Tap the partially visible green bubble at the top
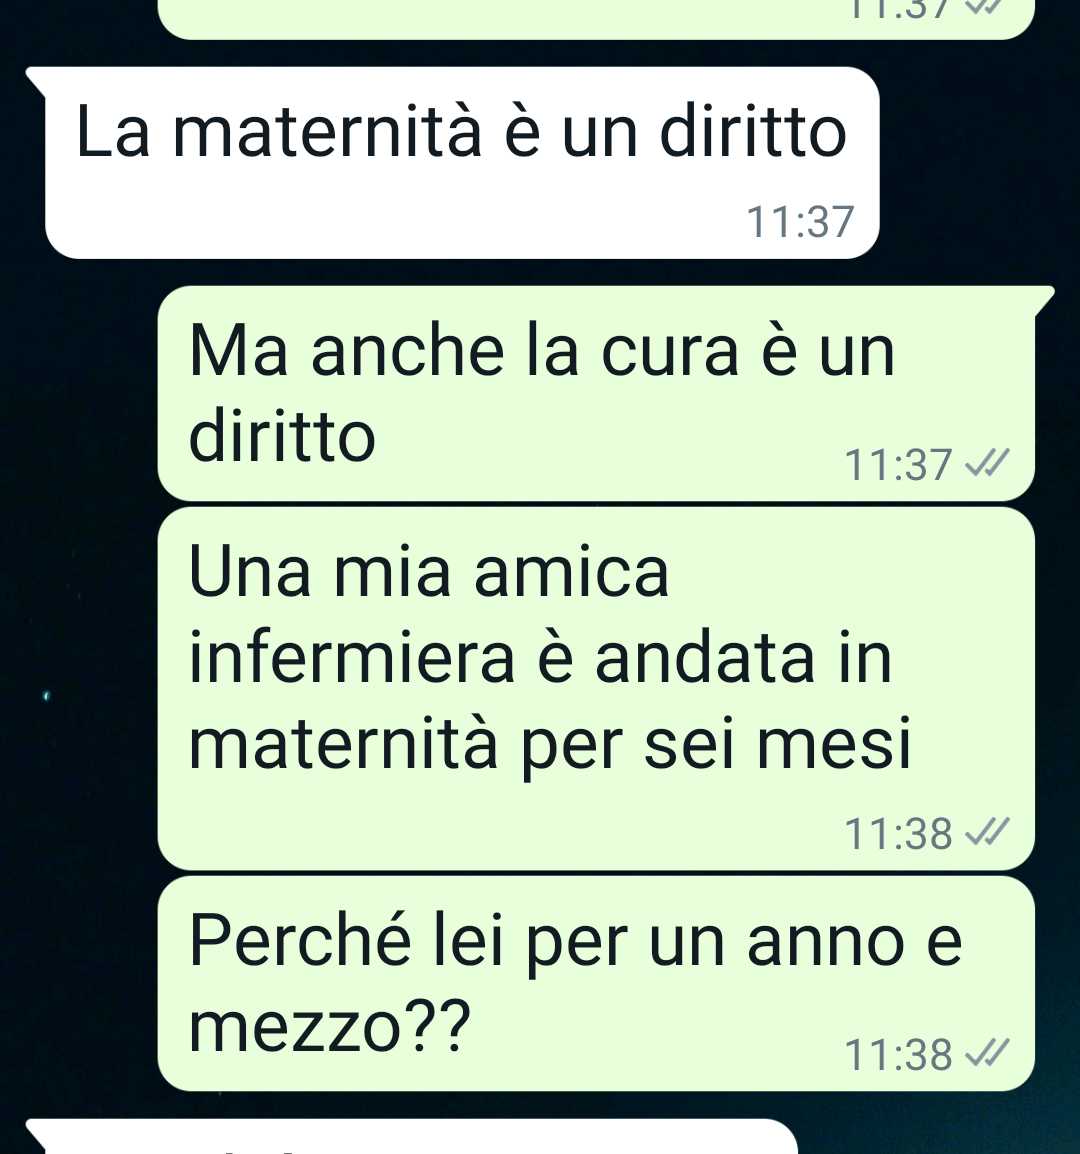This screenshot has width=1080, height=1154. [x=596, y=18]
